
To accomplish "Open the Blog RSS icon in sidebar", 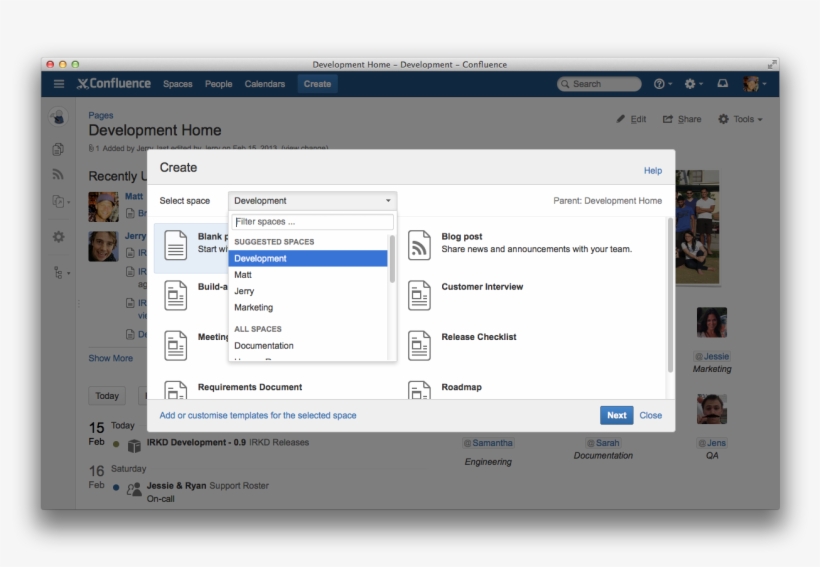I will [x=58, y=174].
